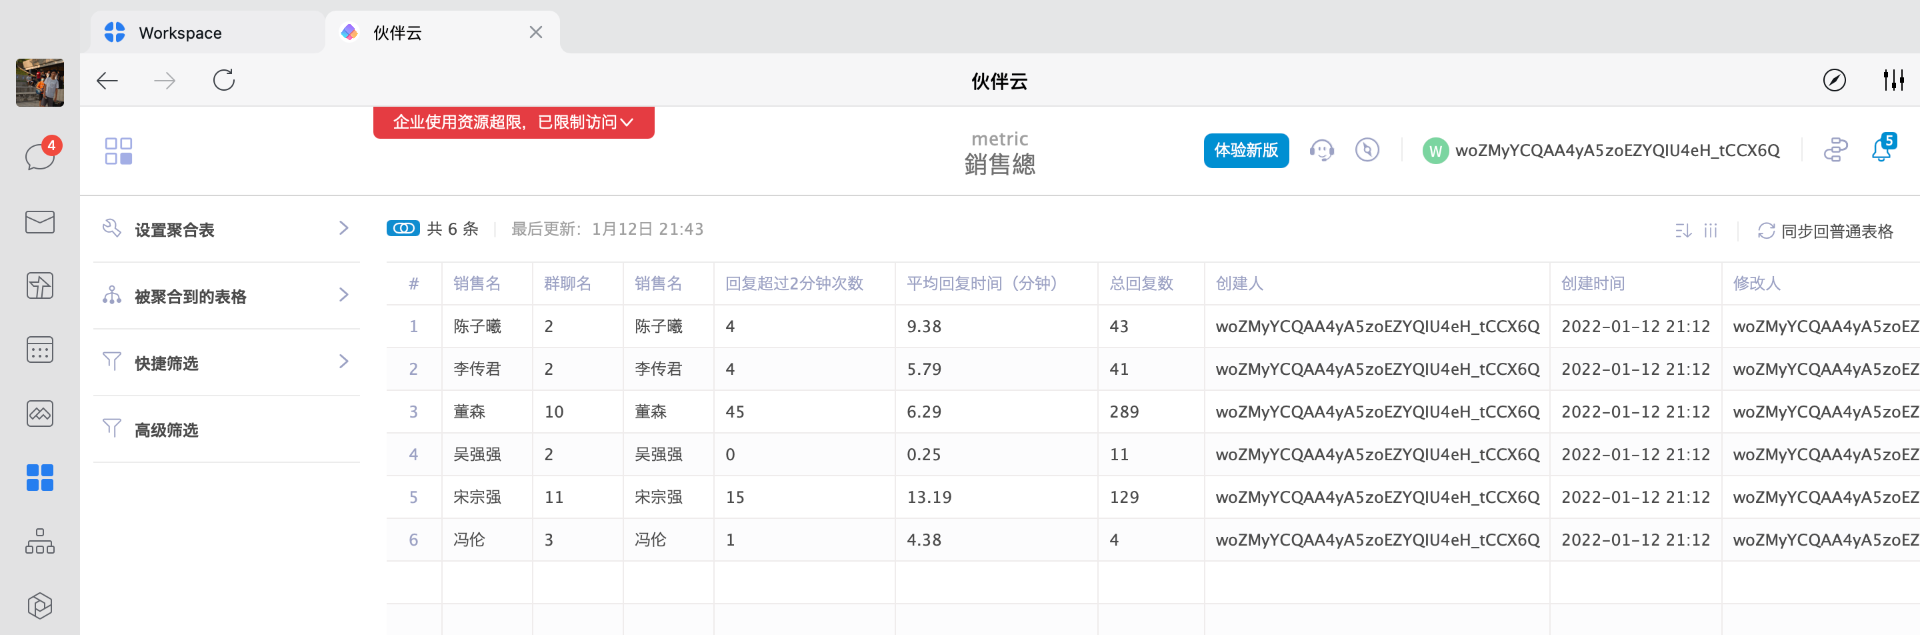Image resolution: width=1920 pixels, height=635 pixels.
Task: Open 高级筛选 advanced filter
Action: pos(166,430)
